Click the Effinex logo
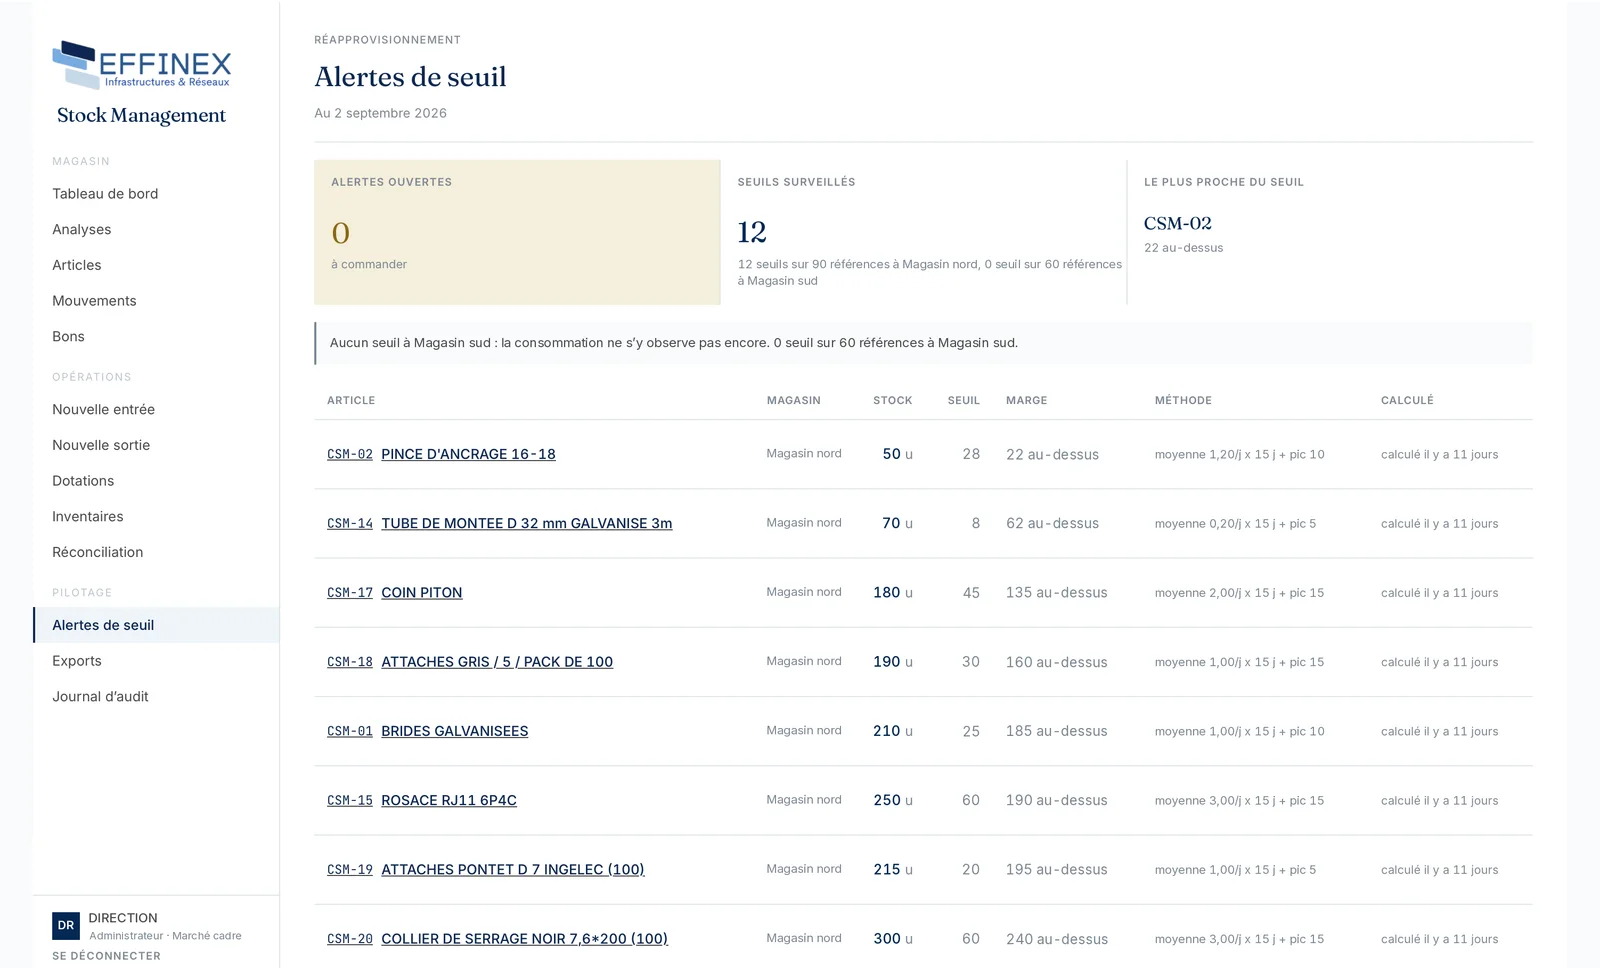 click(x=141, y=65)
